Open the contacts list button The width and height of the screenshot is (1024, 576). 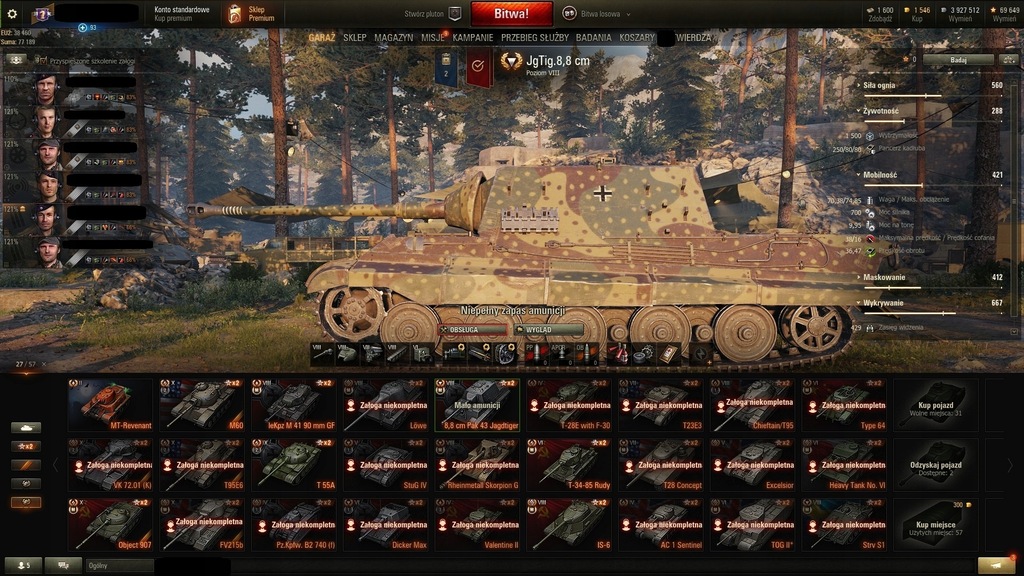[22, 566]
